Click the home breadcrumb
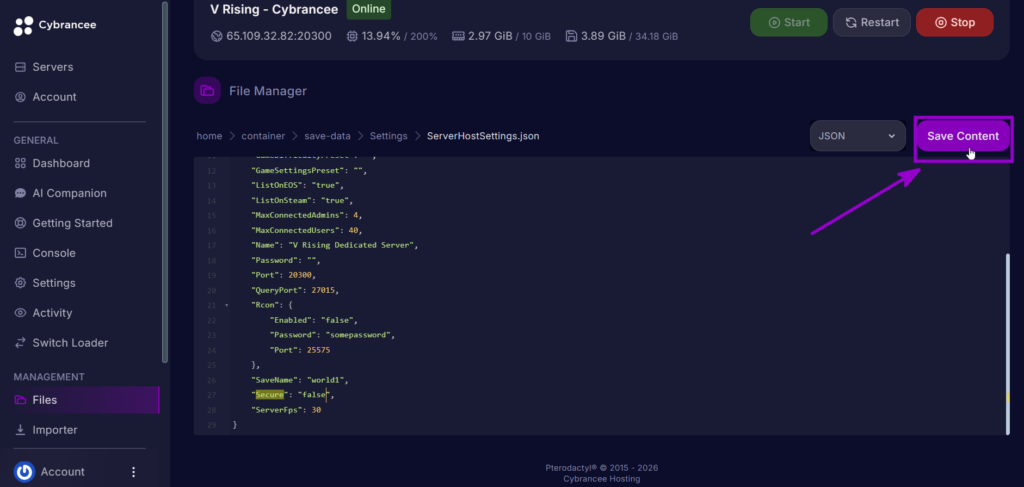This screenshot has width=1024, height=487. point(209,136)
